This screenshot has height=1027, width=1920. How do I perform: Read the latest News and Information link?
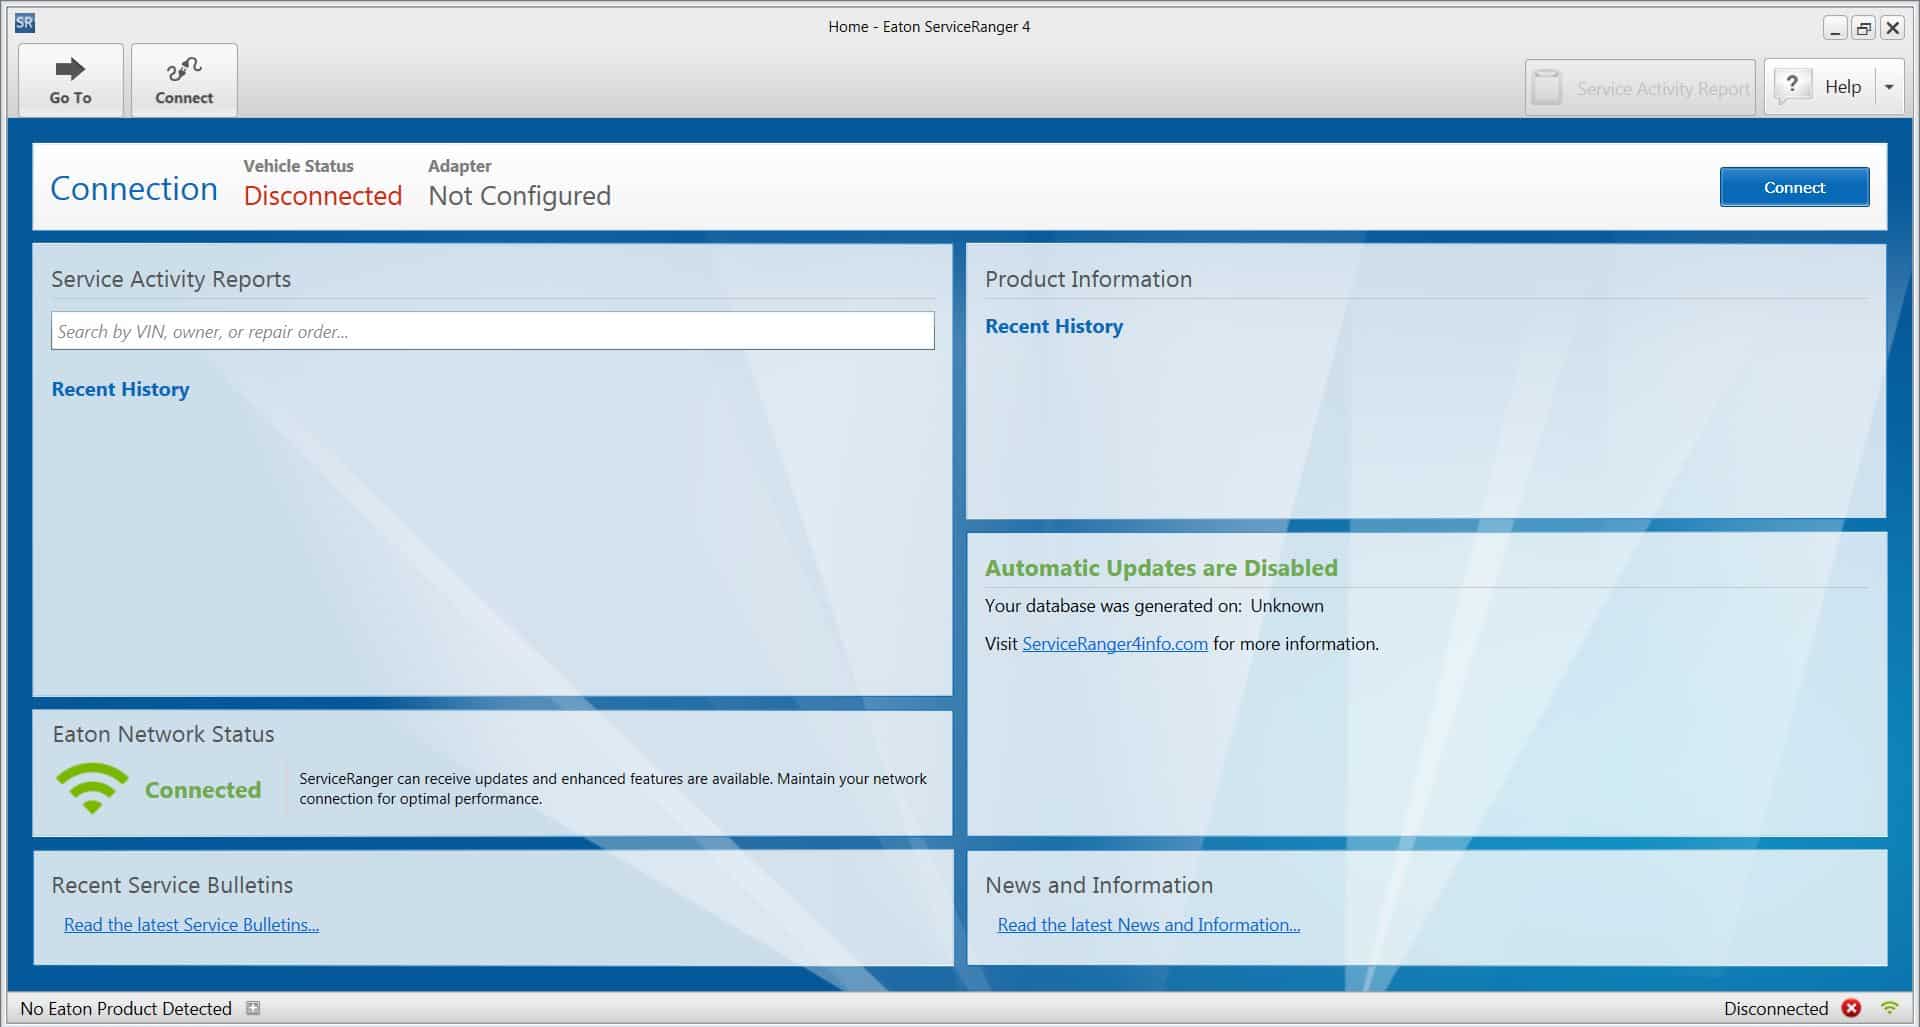pyautogui.click(x=1148, y=925)
